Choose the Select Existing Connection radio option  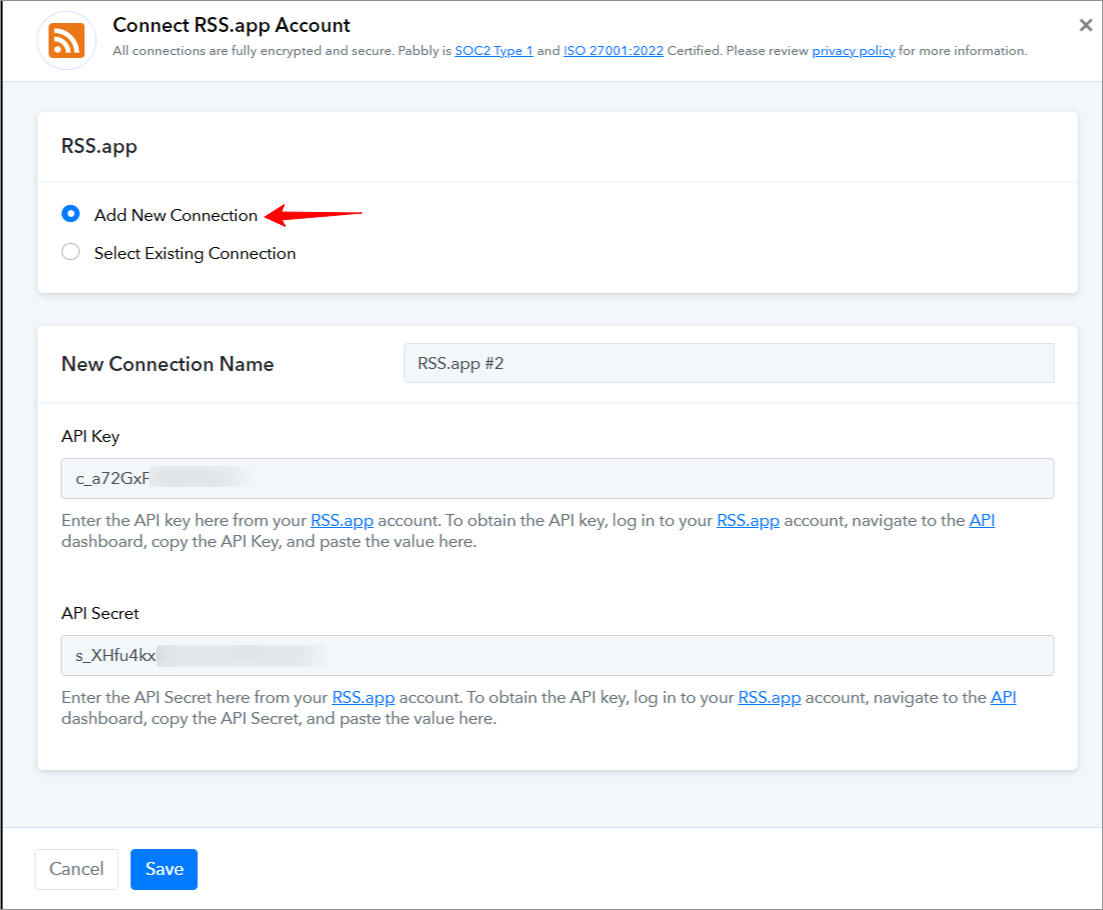[70, 252]
